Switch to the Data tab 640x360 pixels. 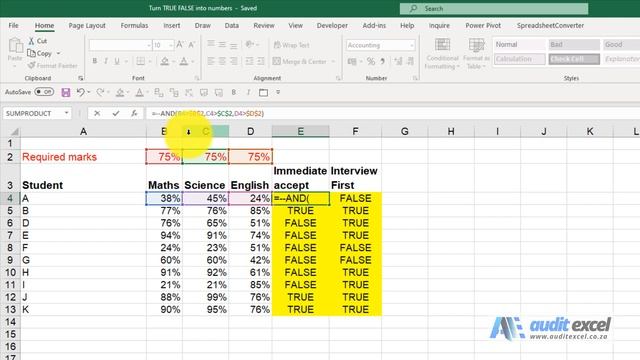point(231,25)
